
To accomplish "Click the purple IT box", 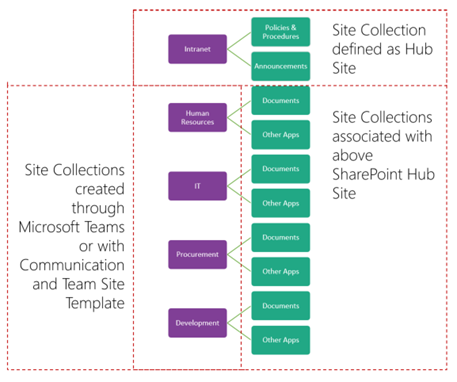I will tap(197, 186).
